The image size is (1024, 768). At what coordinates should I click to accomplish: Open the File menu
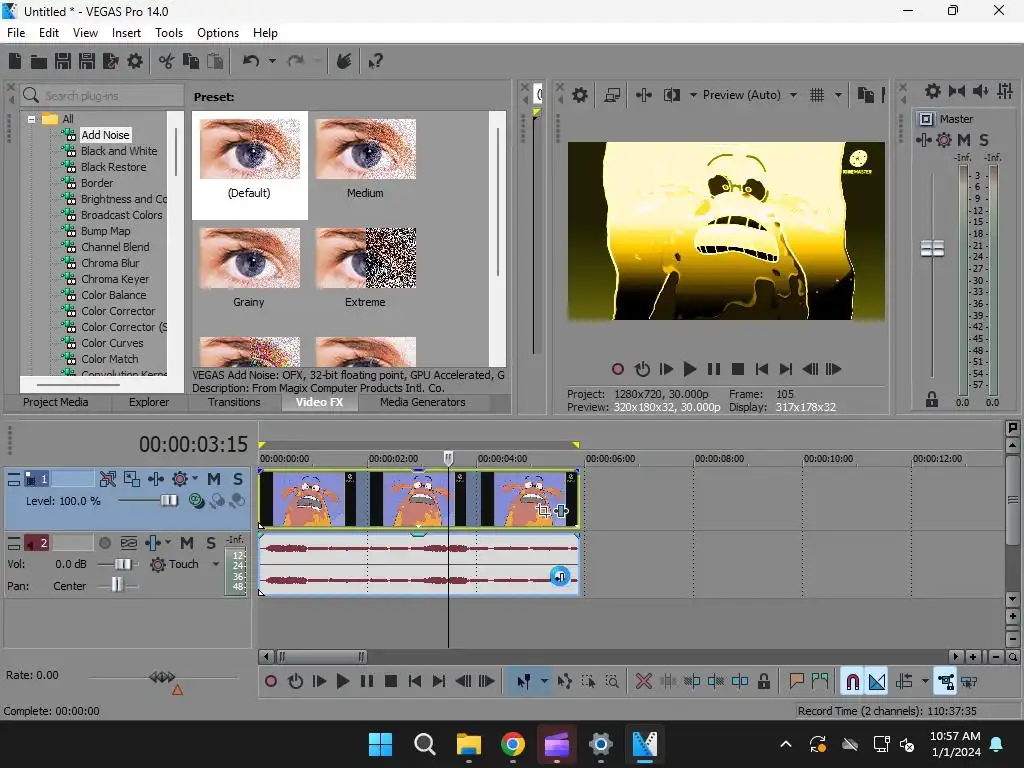point(16,33)
